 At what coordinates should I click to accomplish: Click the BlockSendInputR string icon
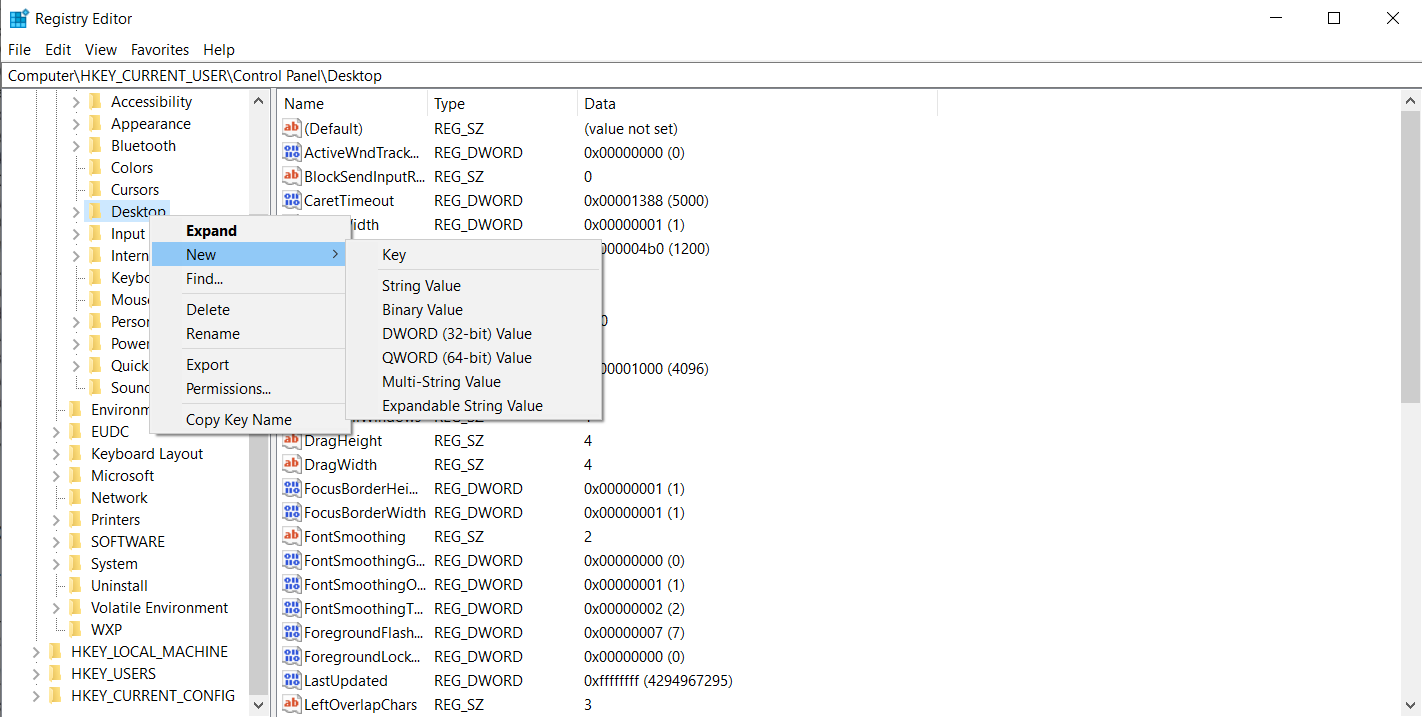[292, 176]
